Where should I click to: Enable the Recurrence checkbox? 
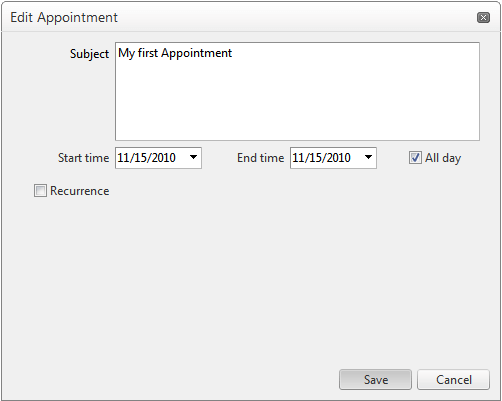[40, 191]
